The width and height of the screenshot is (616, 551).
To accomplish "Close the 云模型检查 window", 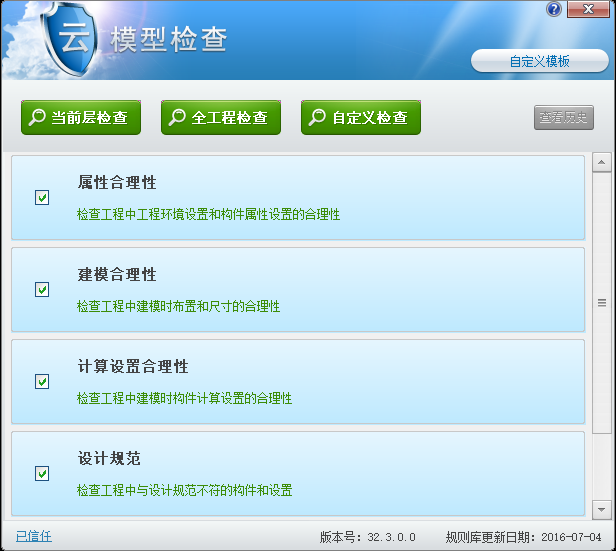I will [590, 9].
